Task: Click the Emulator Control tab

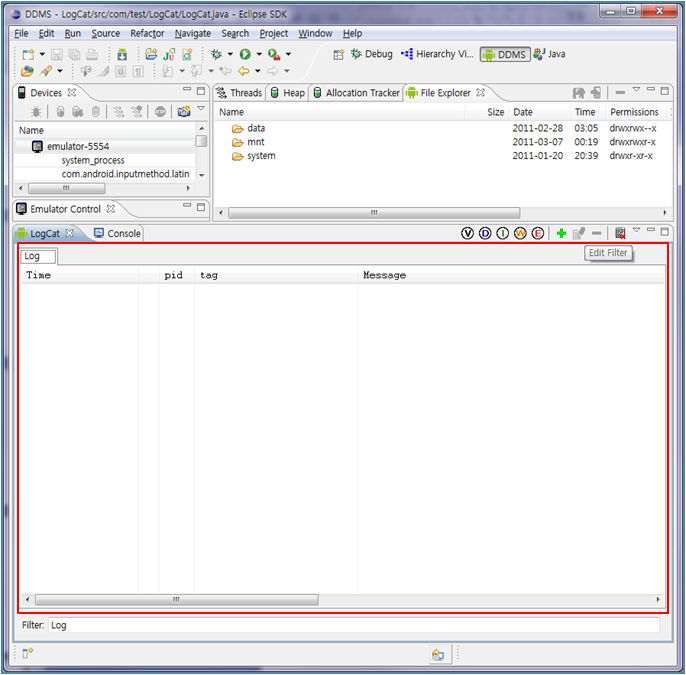Action: [65, 209]
